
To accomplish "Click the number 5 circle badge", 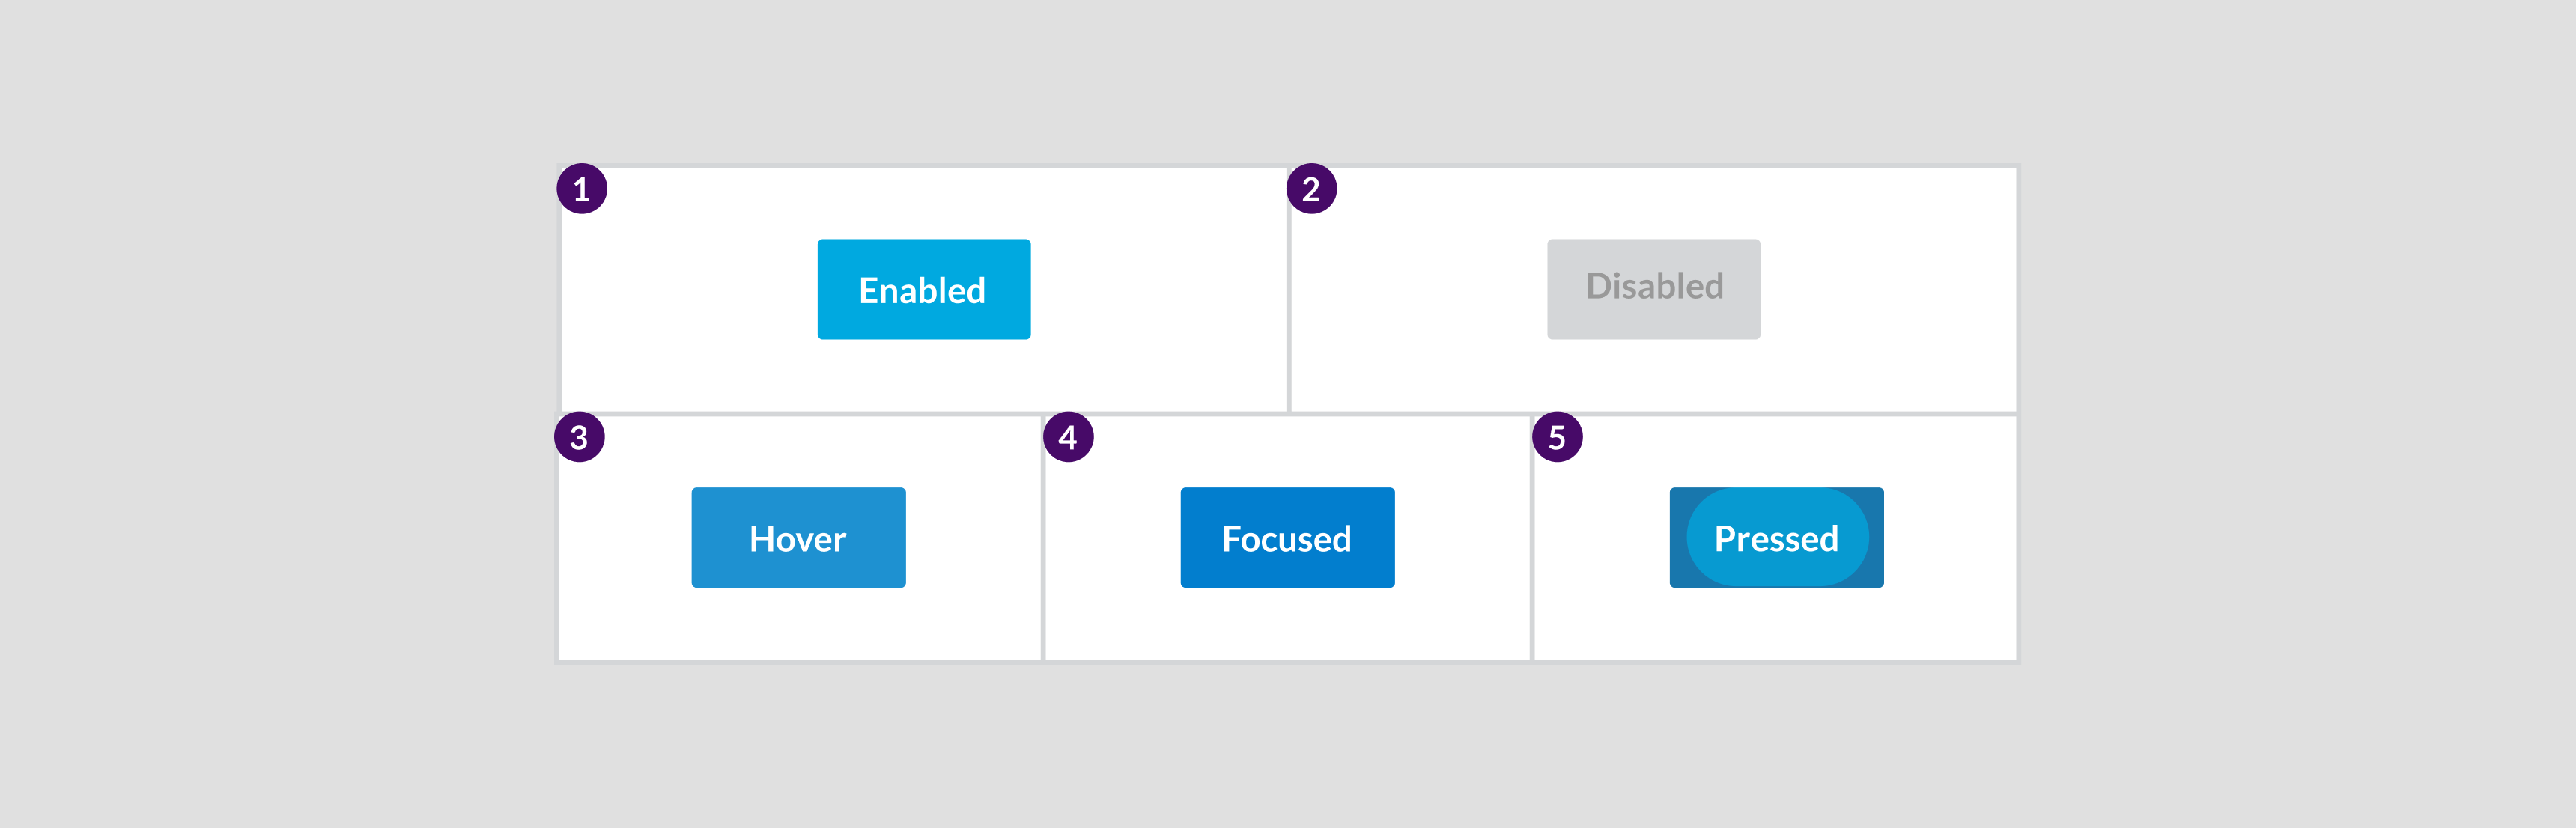I will [1557, 437].
